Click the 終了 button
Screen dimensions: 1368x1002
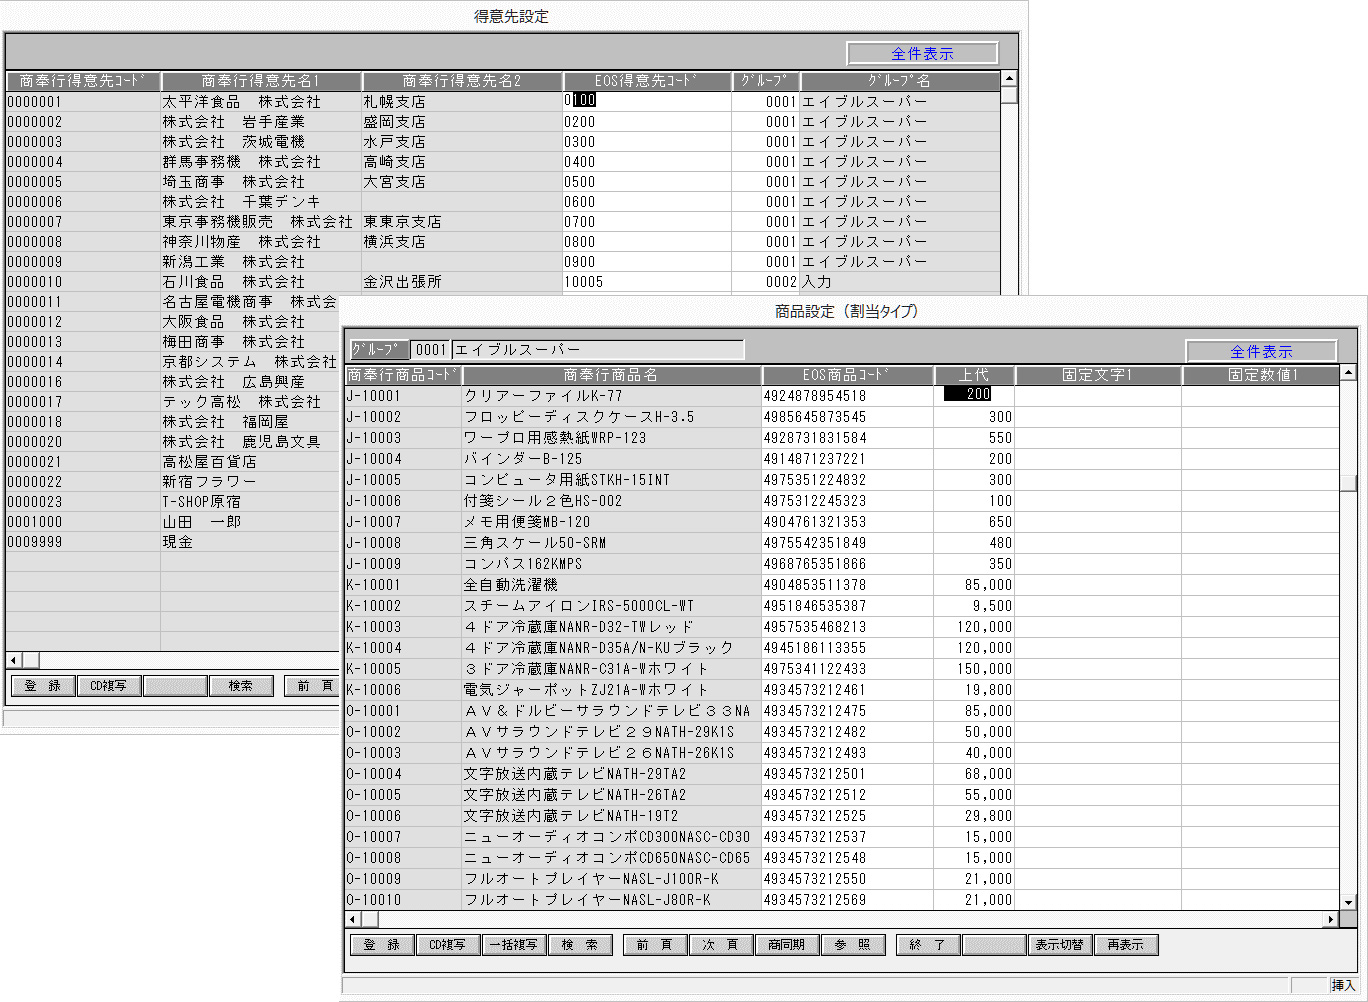click(928, 945)
